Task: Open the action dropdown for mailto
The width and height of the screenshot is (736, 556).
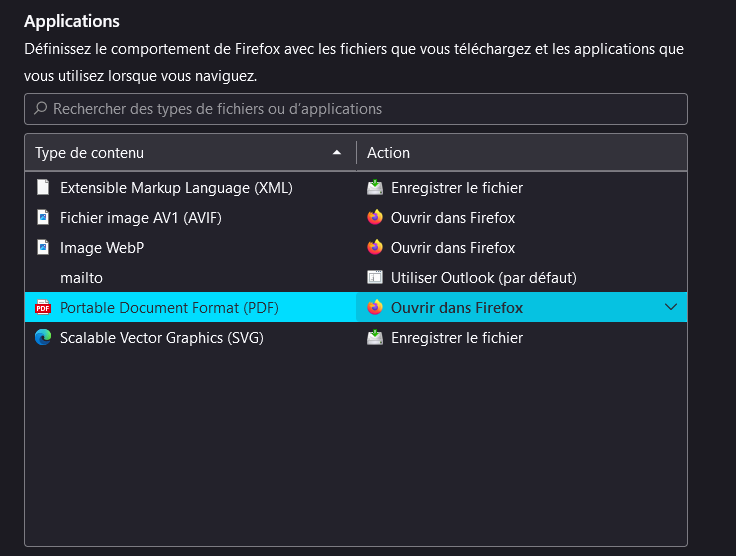Action: (520, 277)
